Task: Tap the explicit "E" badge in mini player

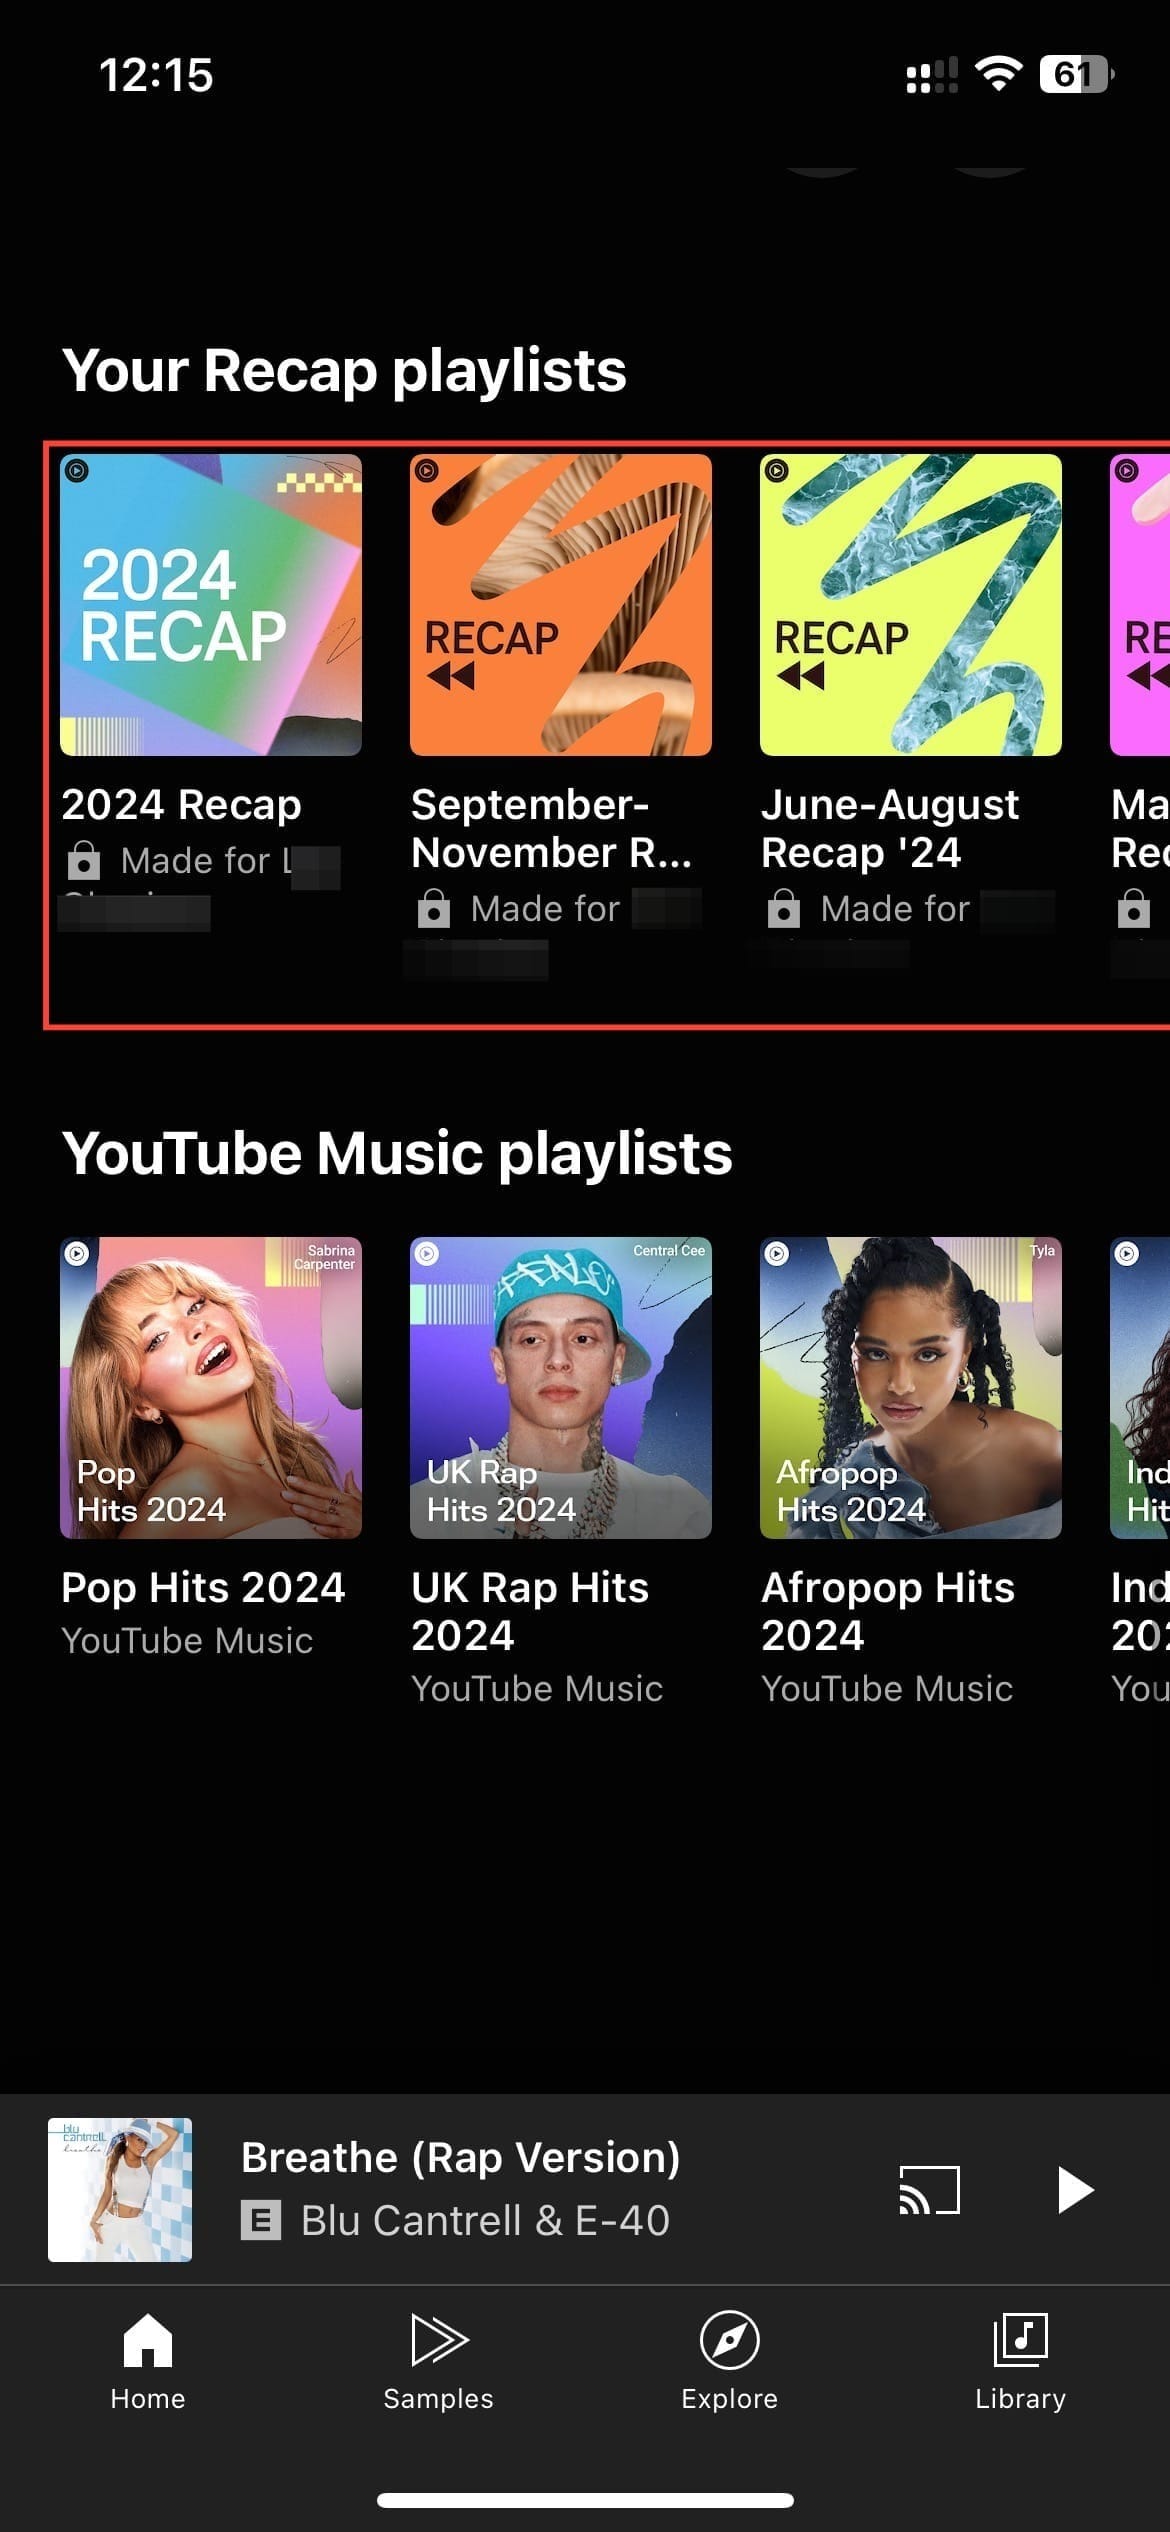Action: click(x=261, y=2222)
